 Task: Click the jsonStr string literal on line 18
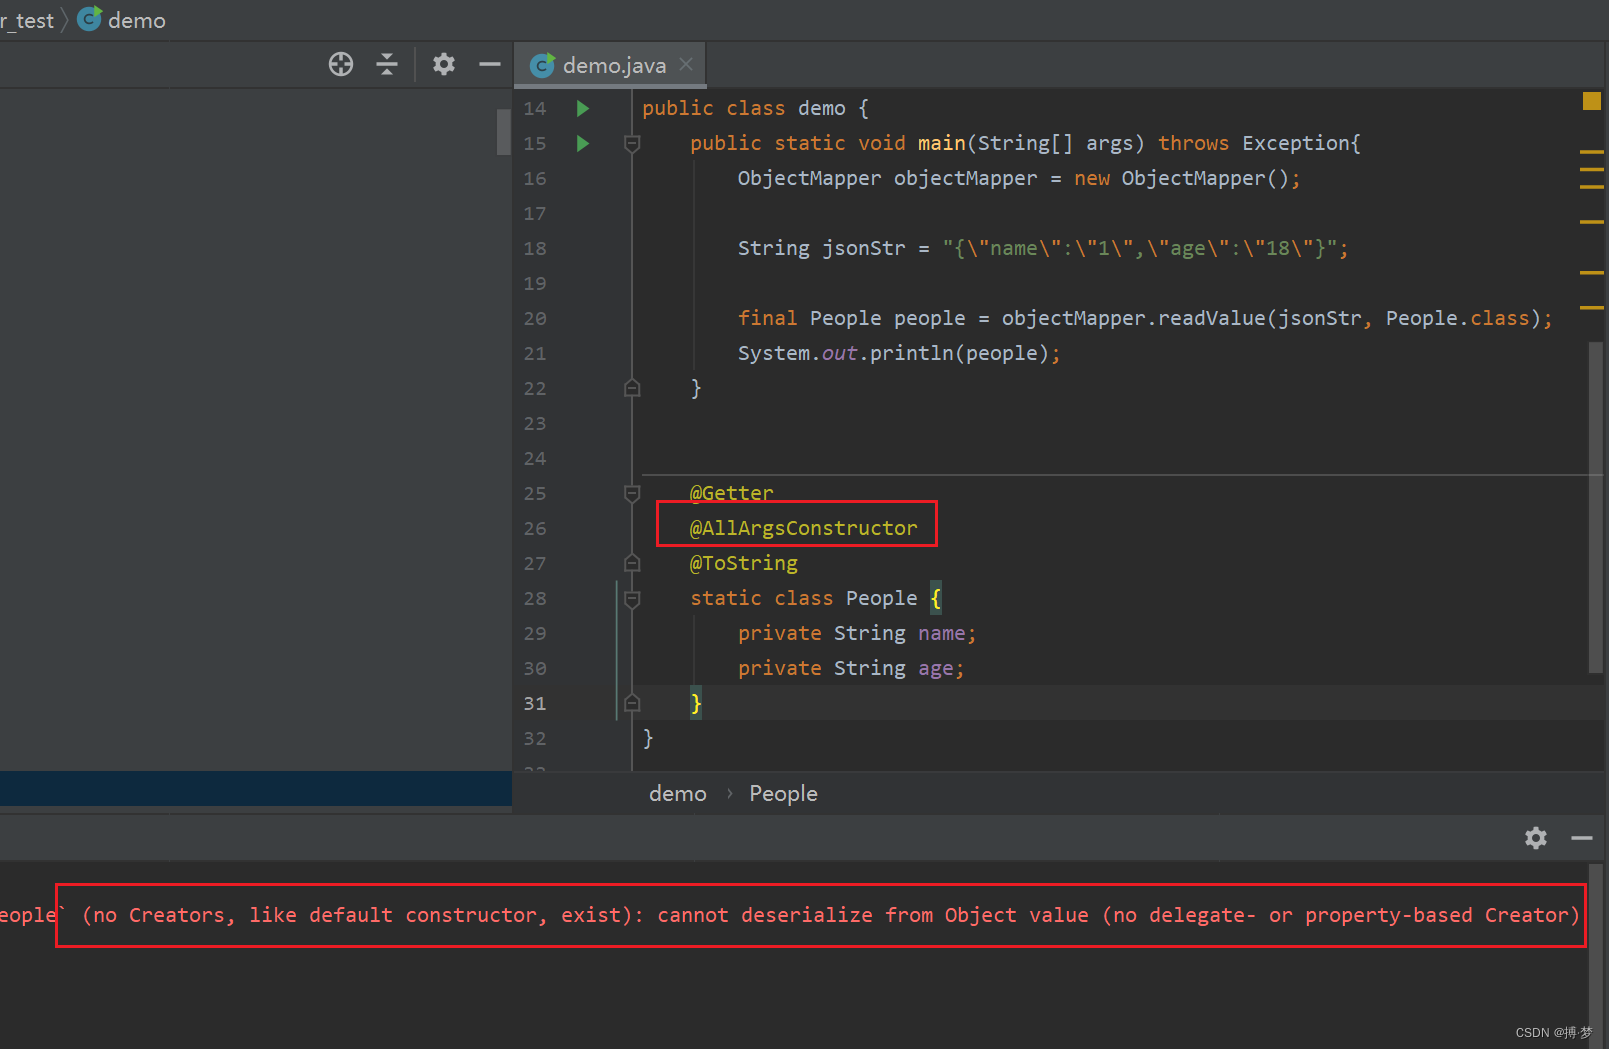coord(1139,248)
